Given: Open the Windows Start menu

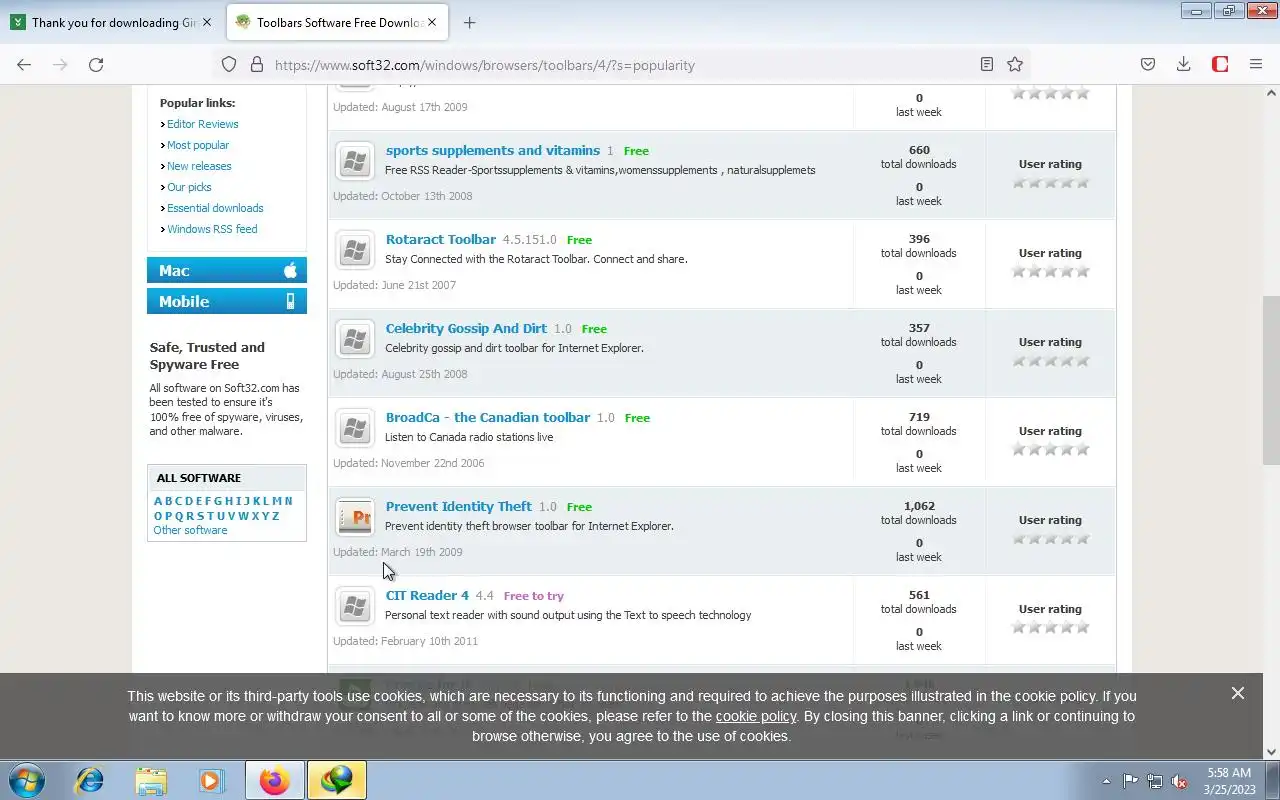Looking at the screenshot, I should [x=26, y=780].
